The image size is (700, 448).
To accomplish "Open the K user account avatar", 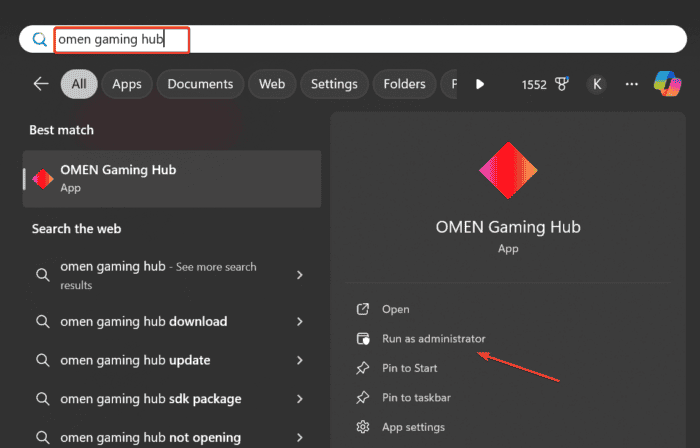I will (x=597, y=84).
